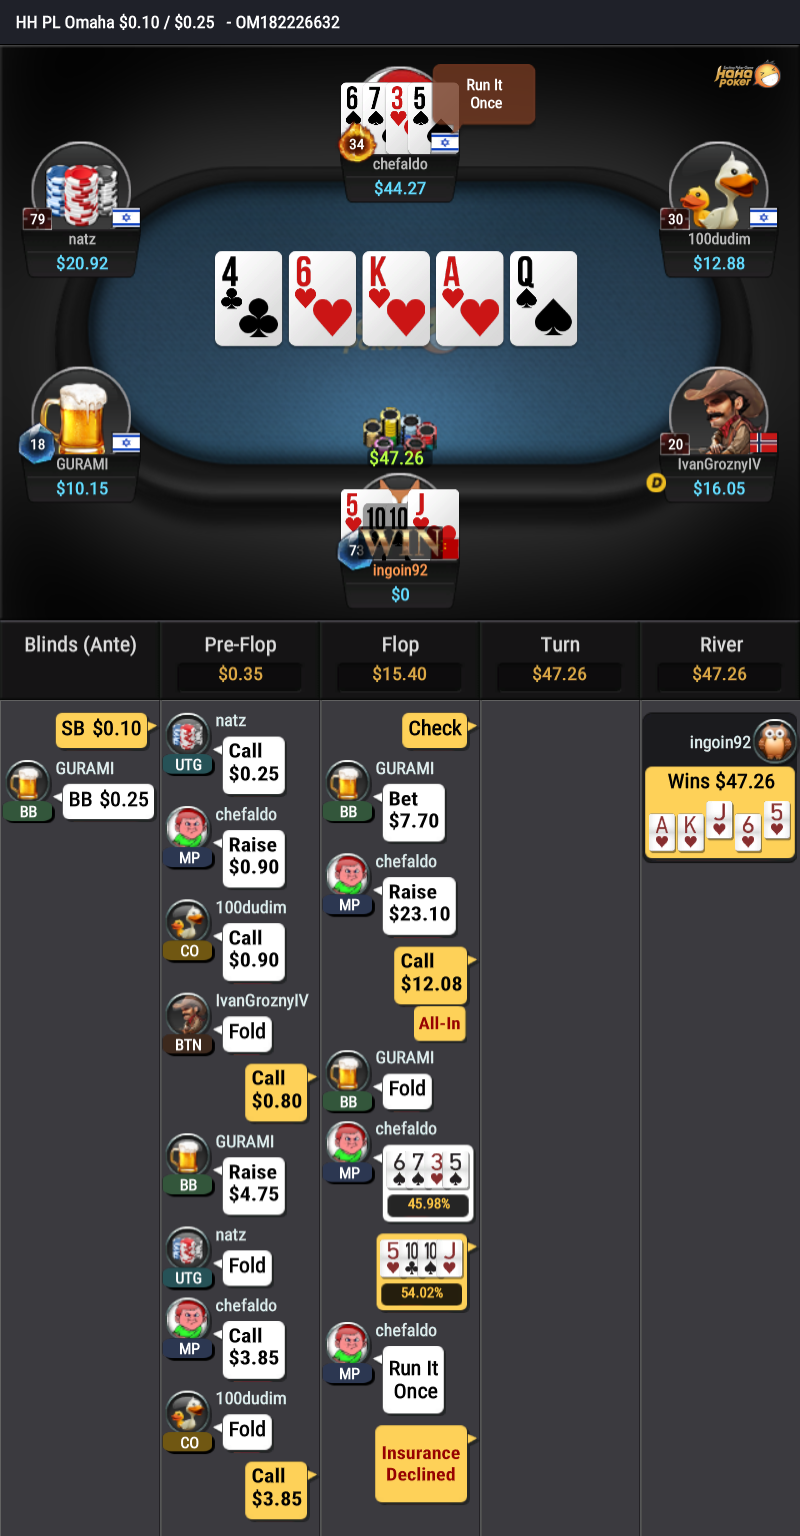Select GURAMI's beer mug avatar at table
This screenshot has width=800, height=1536.
pos(81,413)
